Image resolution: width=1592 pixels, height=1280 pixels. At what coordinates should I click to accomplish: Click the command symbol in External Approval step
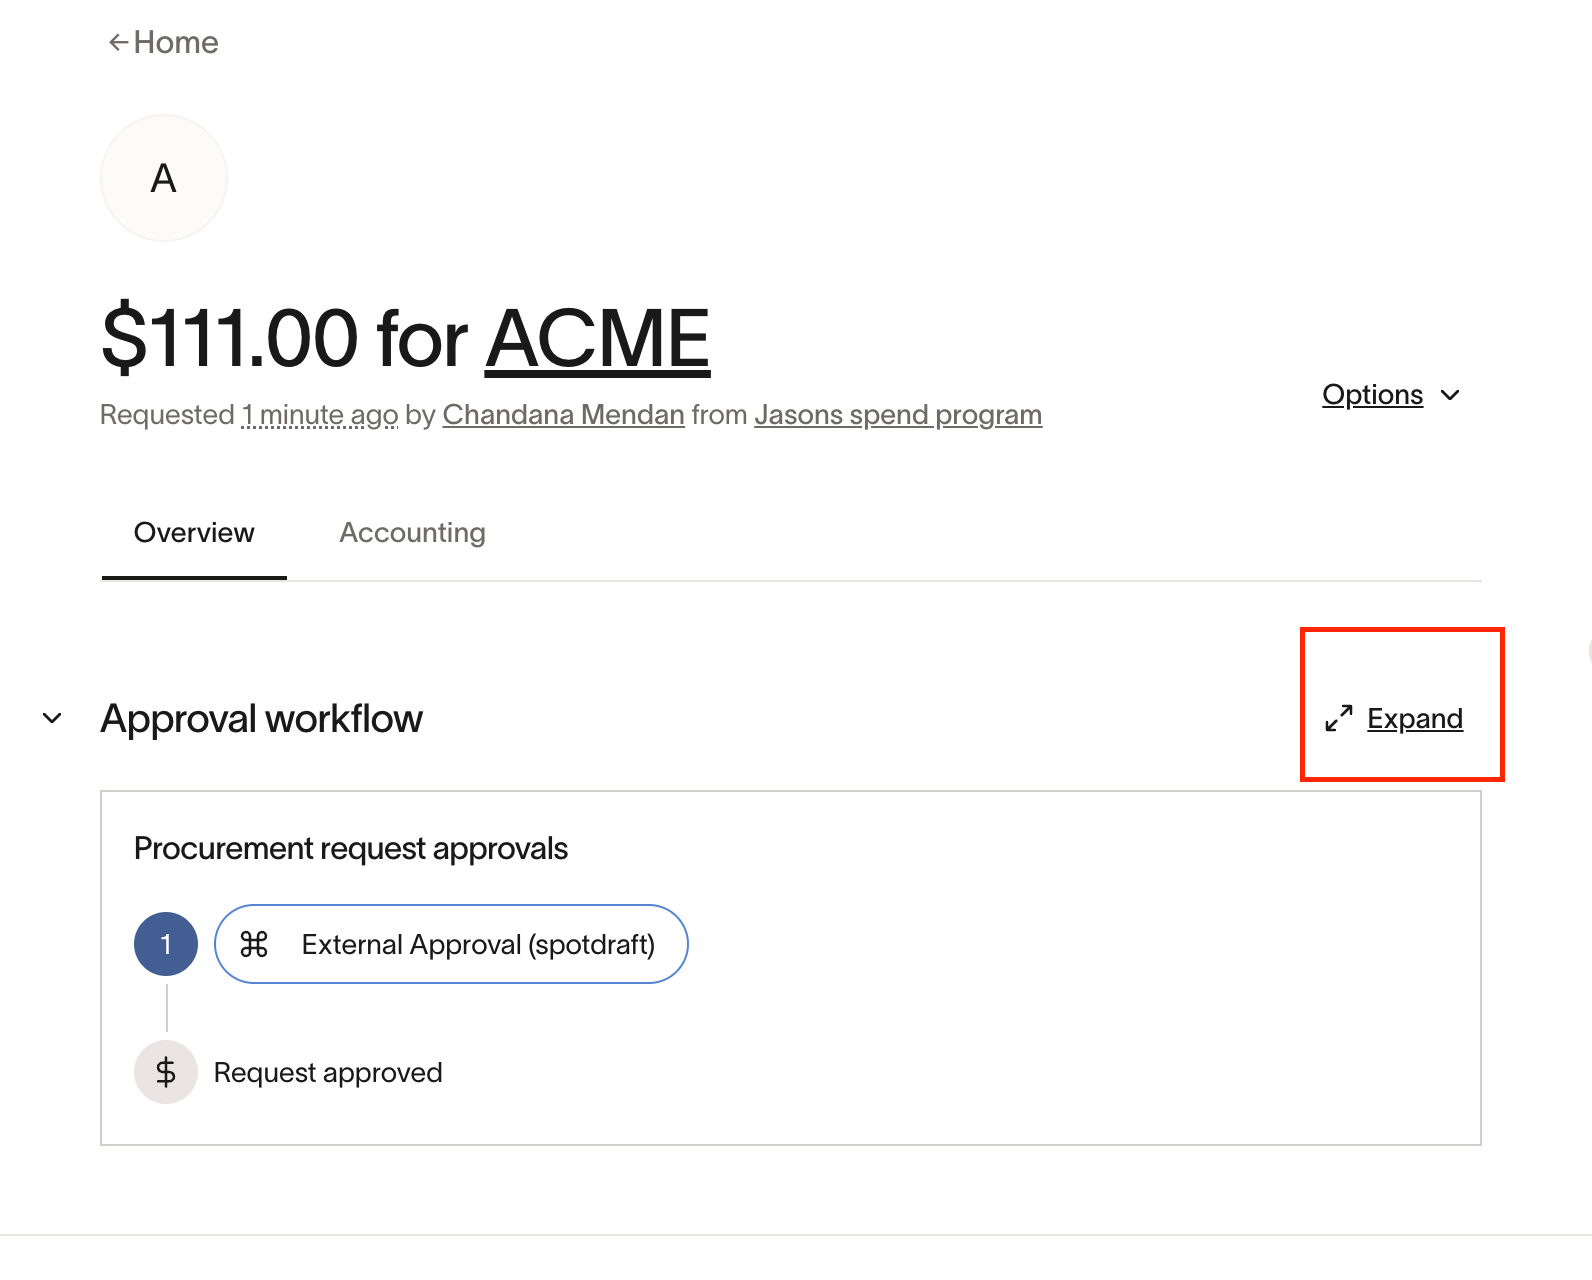click(x=254, y=944)
